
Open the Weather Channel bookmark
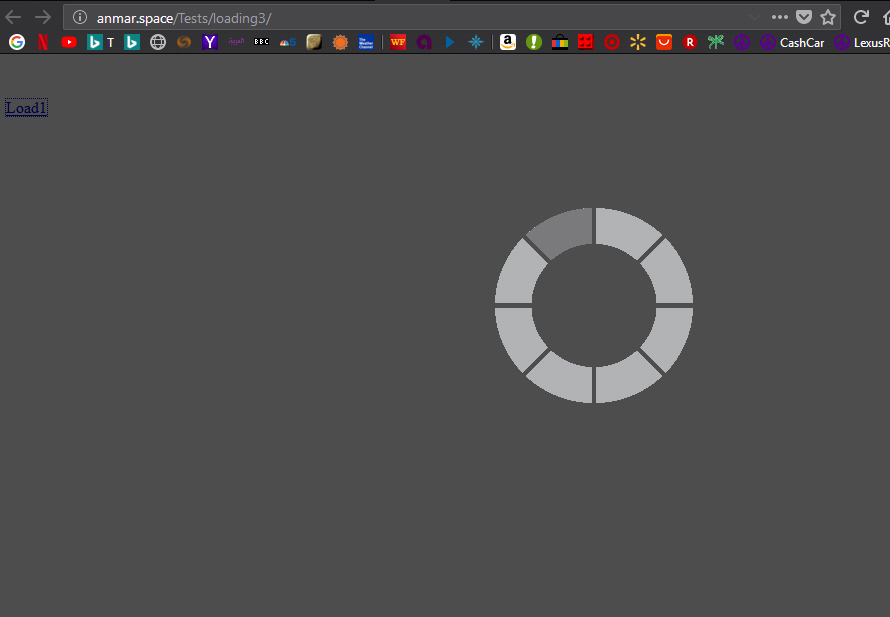pyautogui.click(x=366, y=42)
